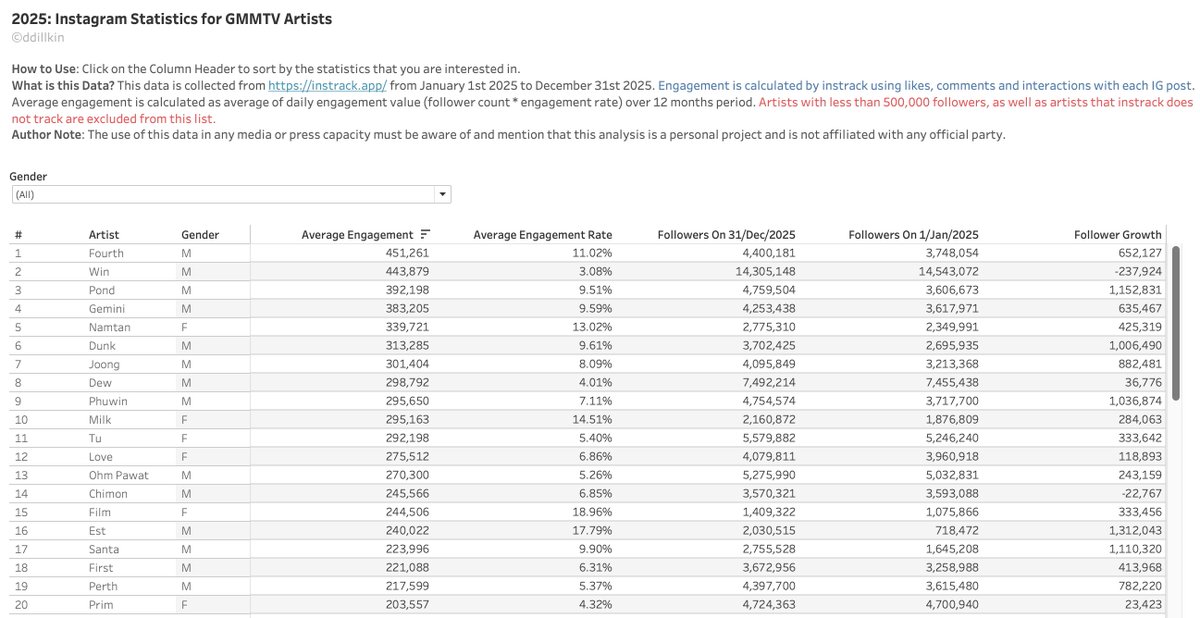
Task: Select artist name Ohm Pawat
Action: click(x=118, y=475)
